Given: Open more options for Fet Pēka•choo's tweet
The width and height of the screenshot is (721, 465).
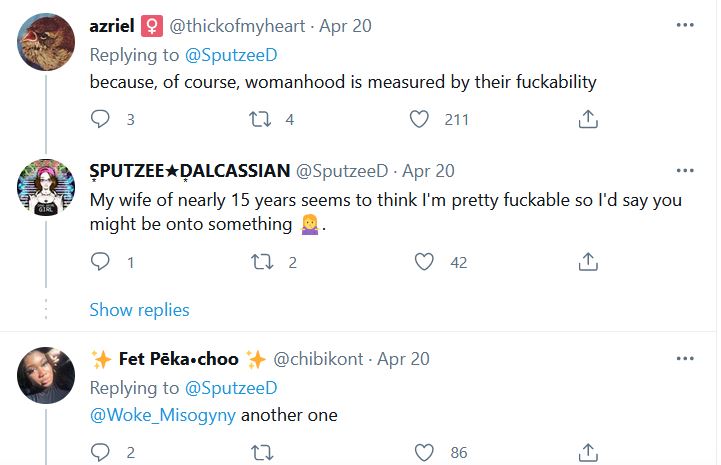Looking at the screenshot, I should coord(685,358).
